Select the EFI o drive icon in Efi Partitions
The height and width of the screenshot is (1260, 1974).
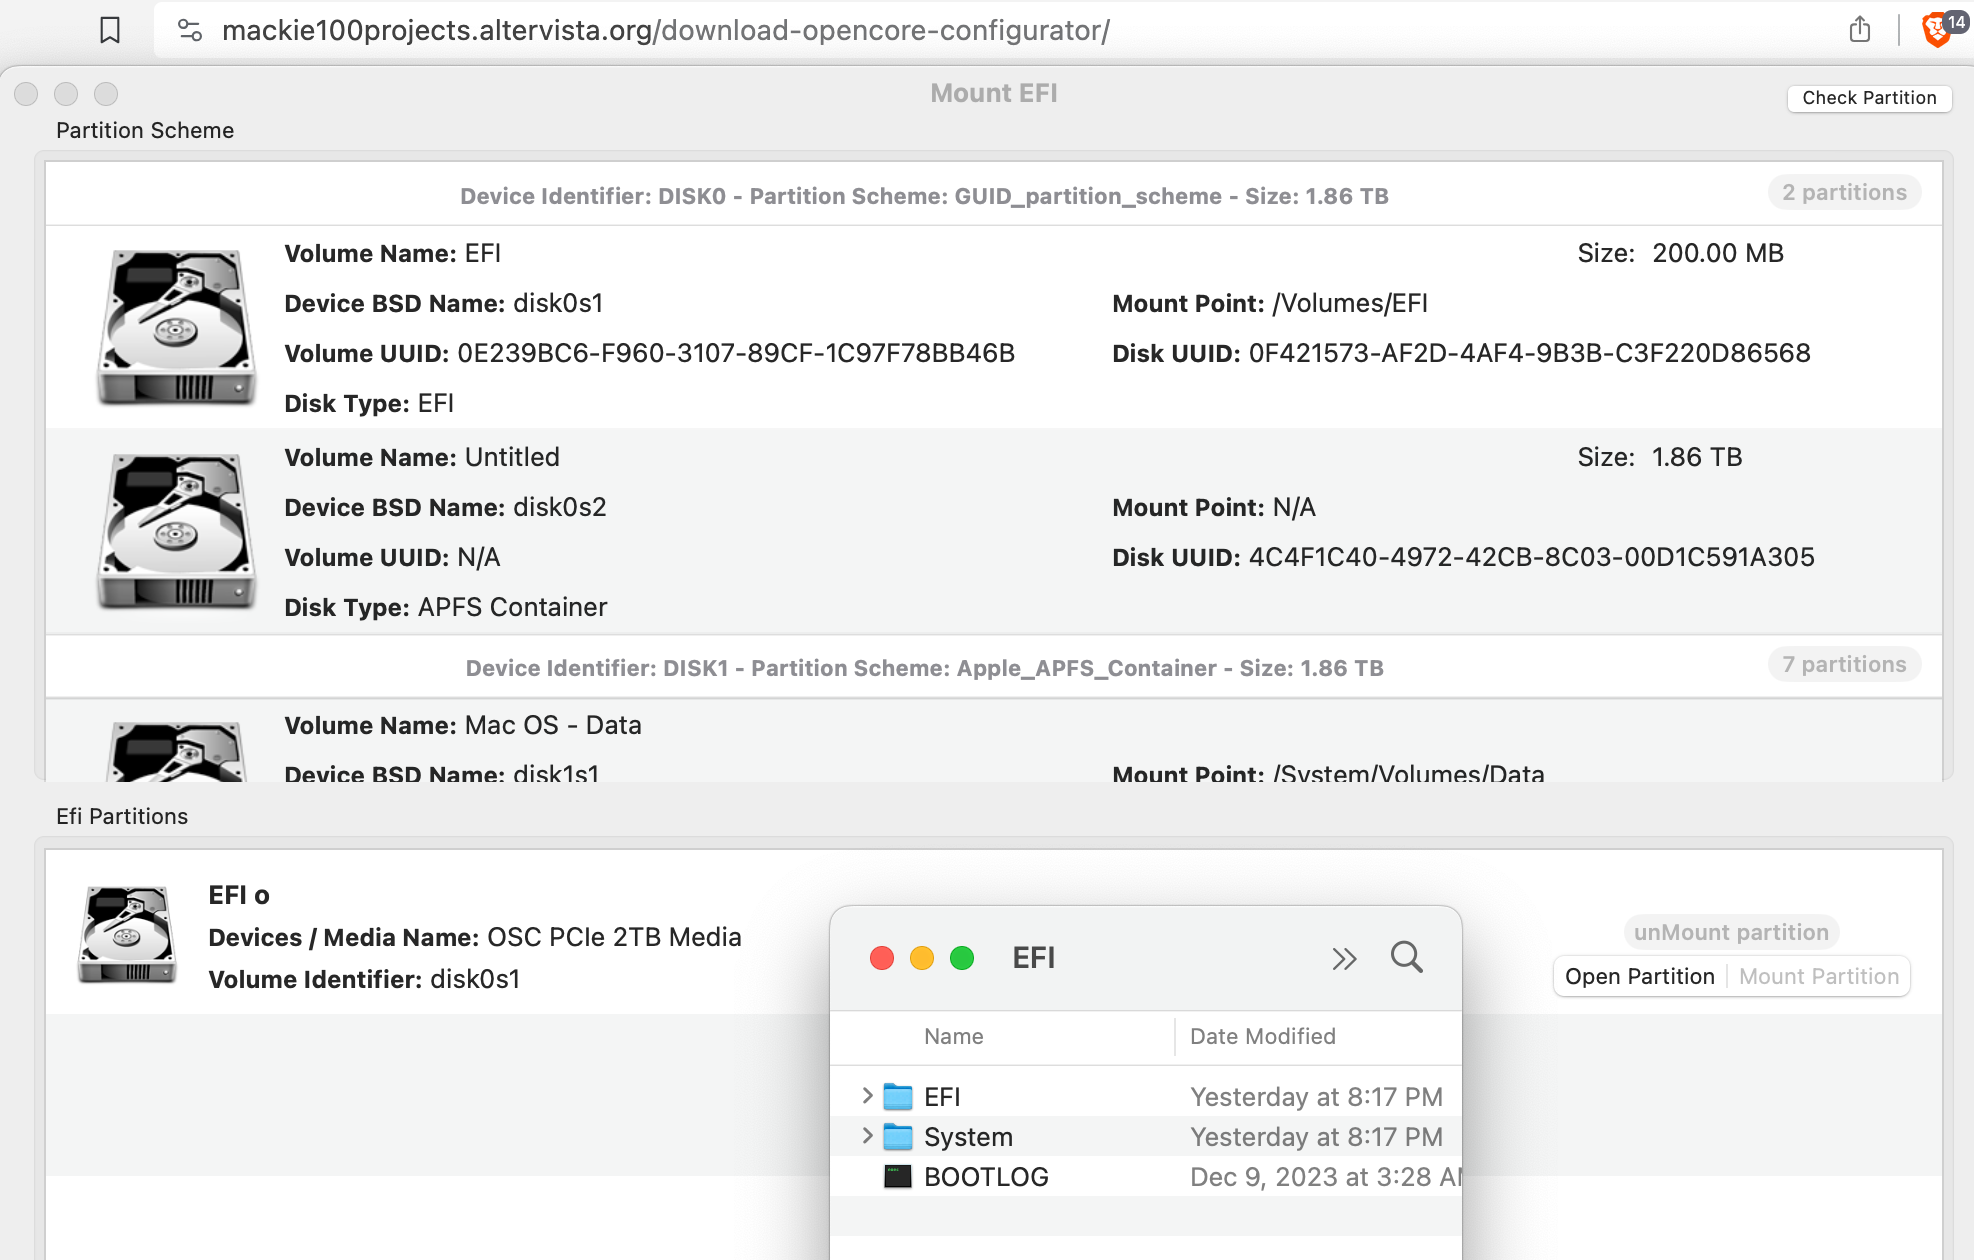pyautogui.click(x=127, y=936)
